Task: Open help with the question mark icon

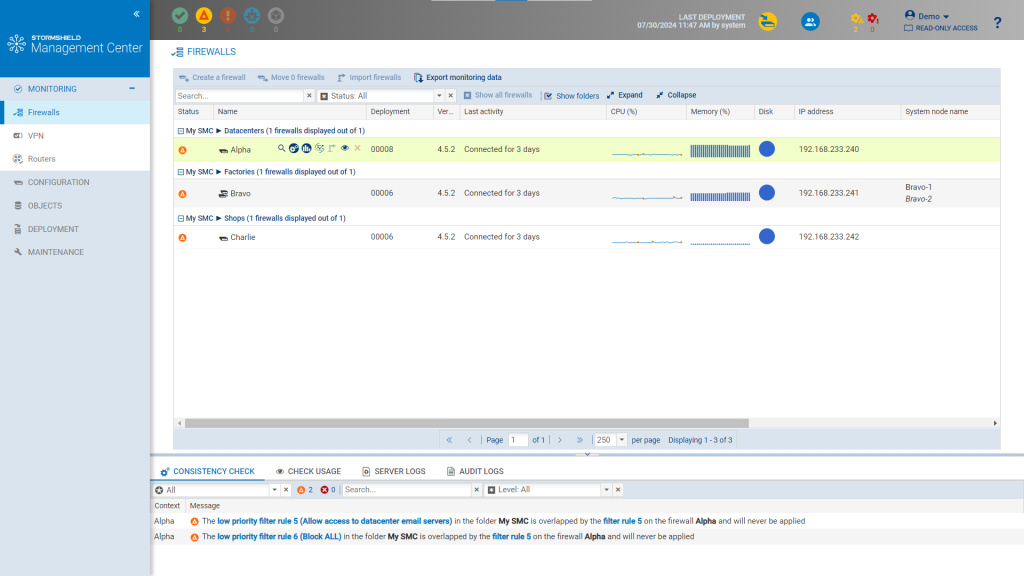Action: [x=997, y=23]
